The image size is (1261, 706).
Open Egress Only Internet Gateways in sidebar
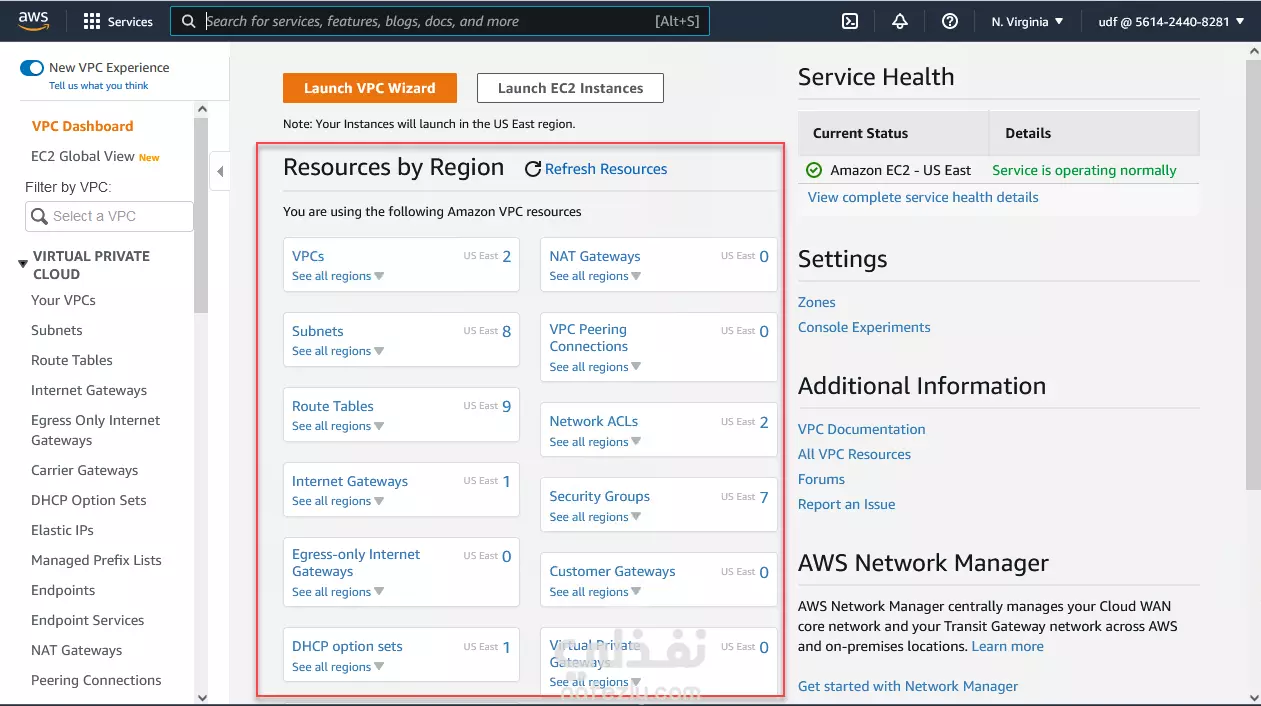click(x=95, y=430)
